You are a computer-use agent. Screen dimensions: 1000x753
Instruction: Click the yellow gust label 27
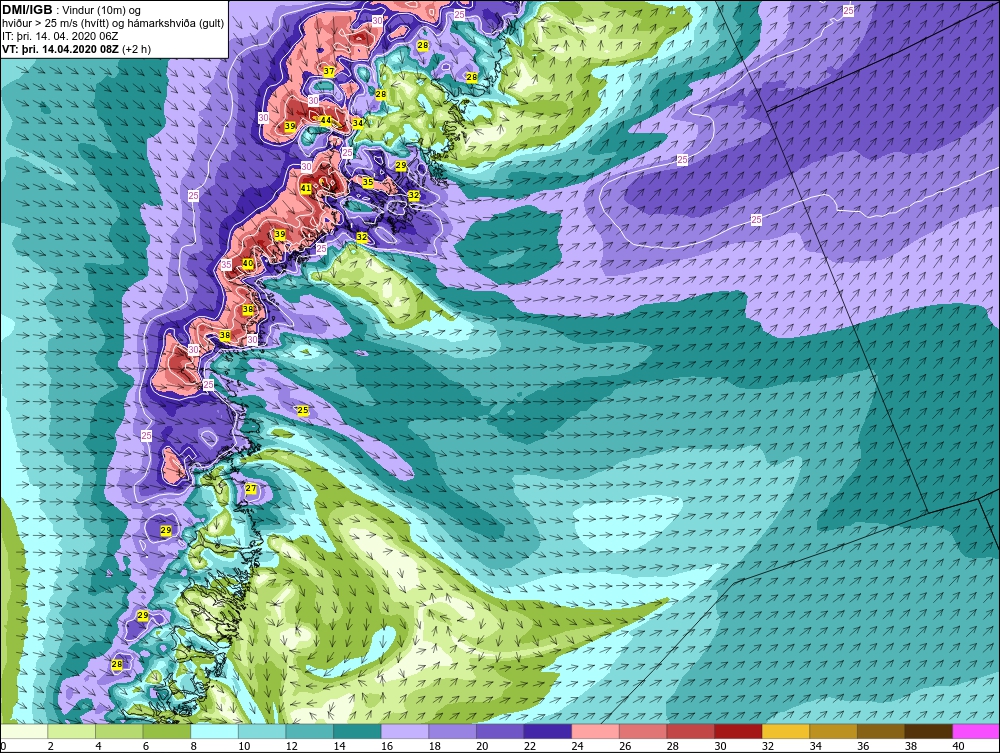(x=251, y=488)
